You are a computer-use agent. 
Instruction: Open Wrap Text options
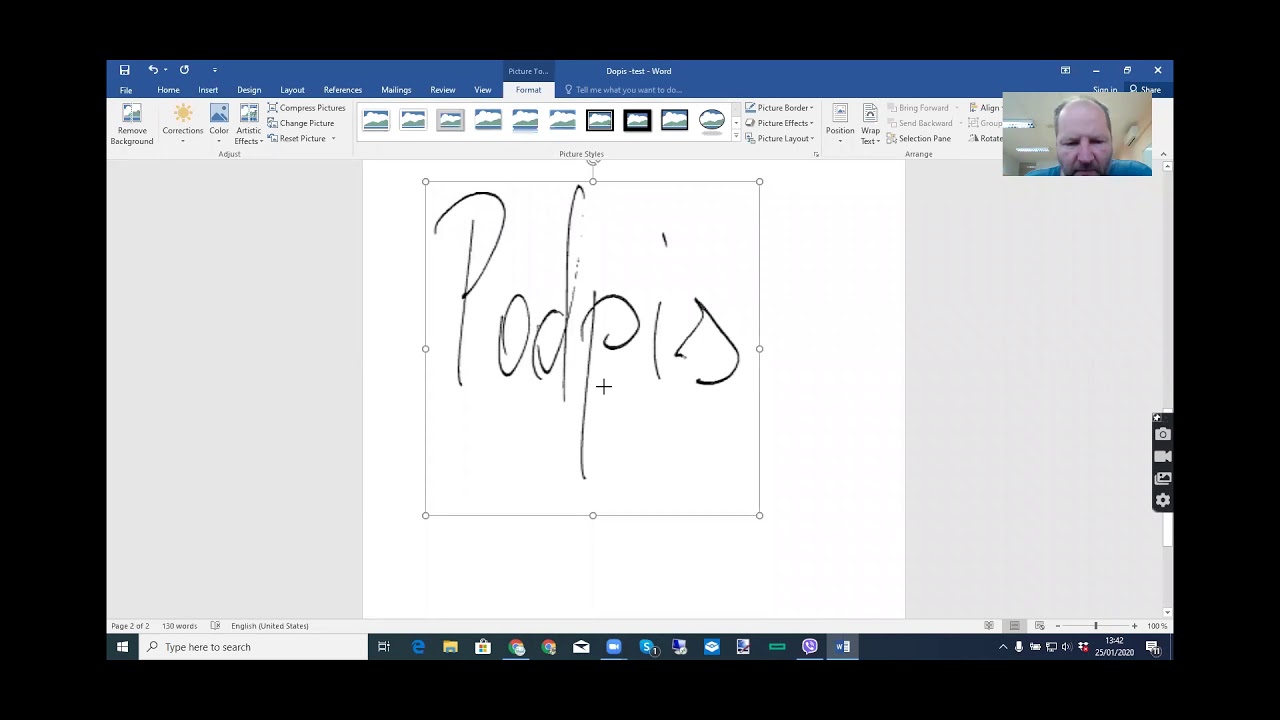[870, 125]
